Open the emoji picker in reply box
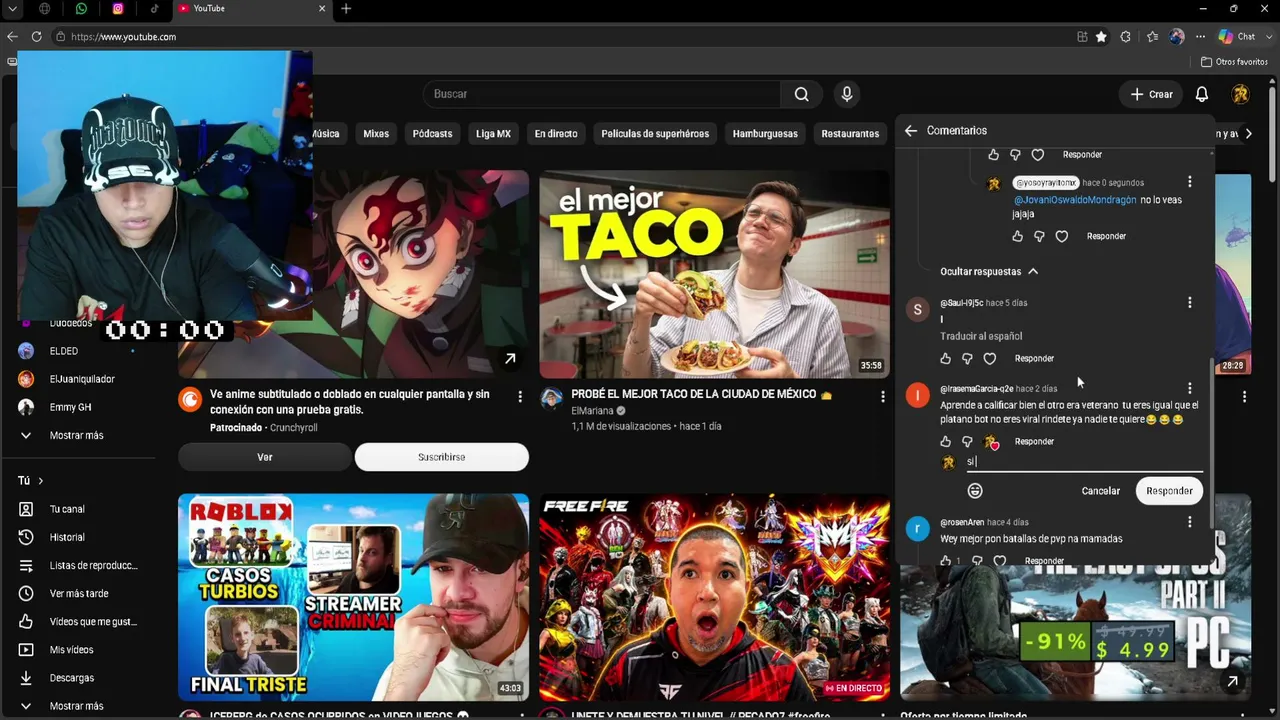The image size is (1280, 720). [975, 491]
